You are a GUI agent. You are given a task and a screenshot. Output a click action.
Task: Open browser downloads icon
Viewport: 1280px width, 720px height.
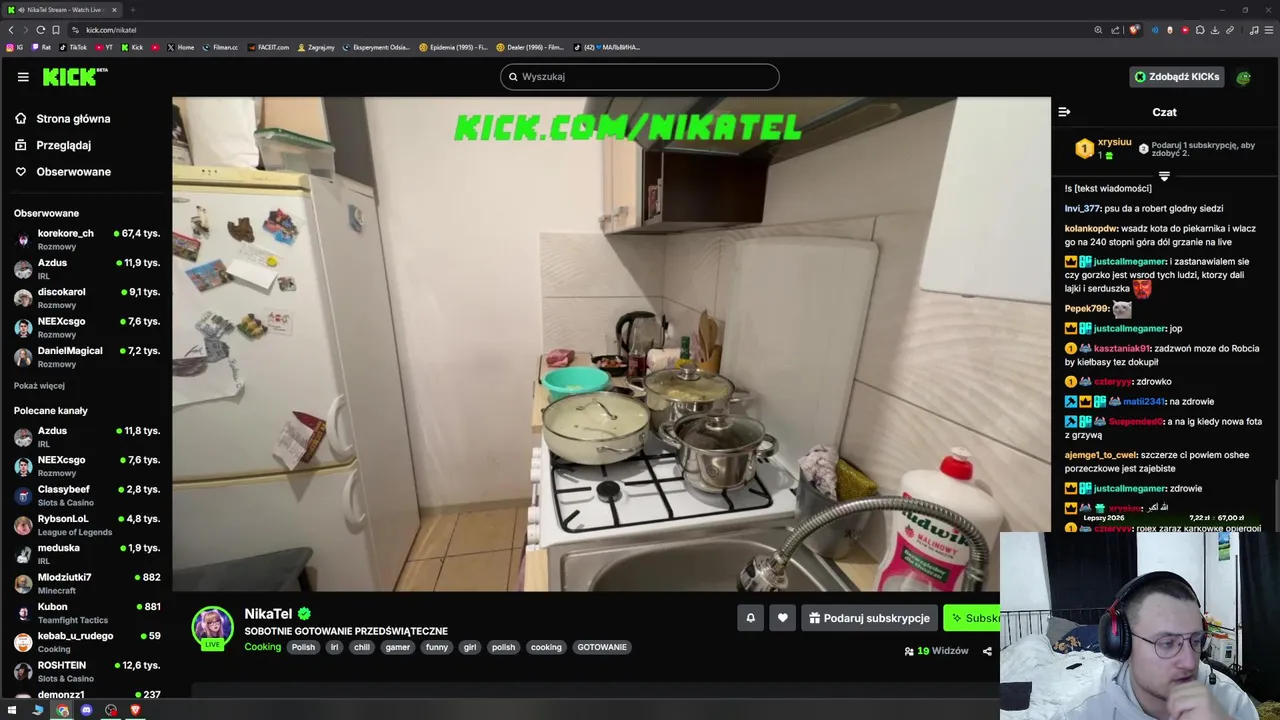click(1215, 30)
